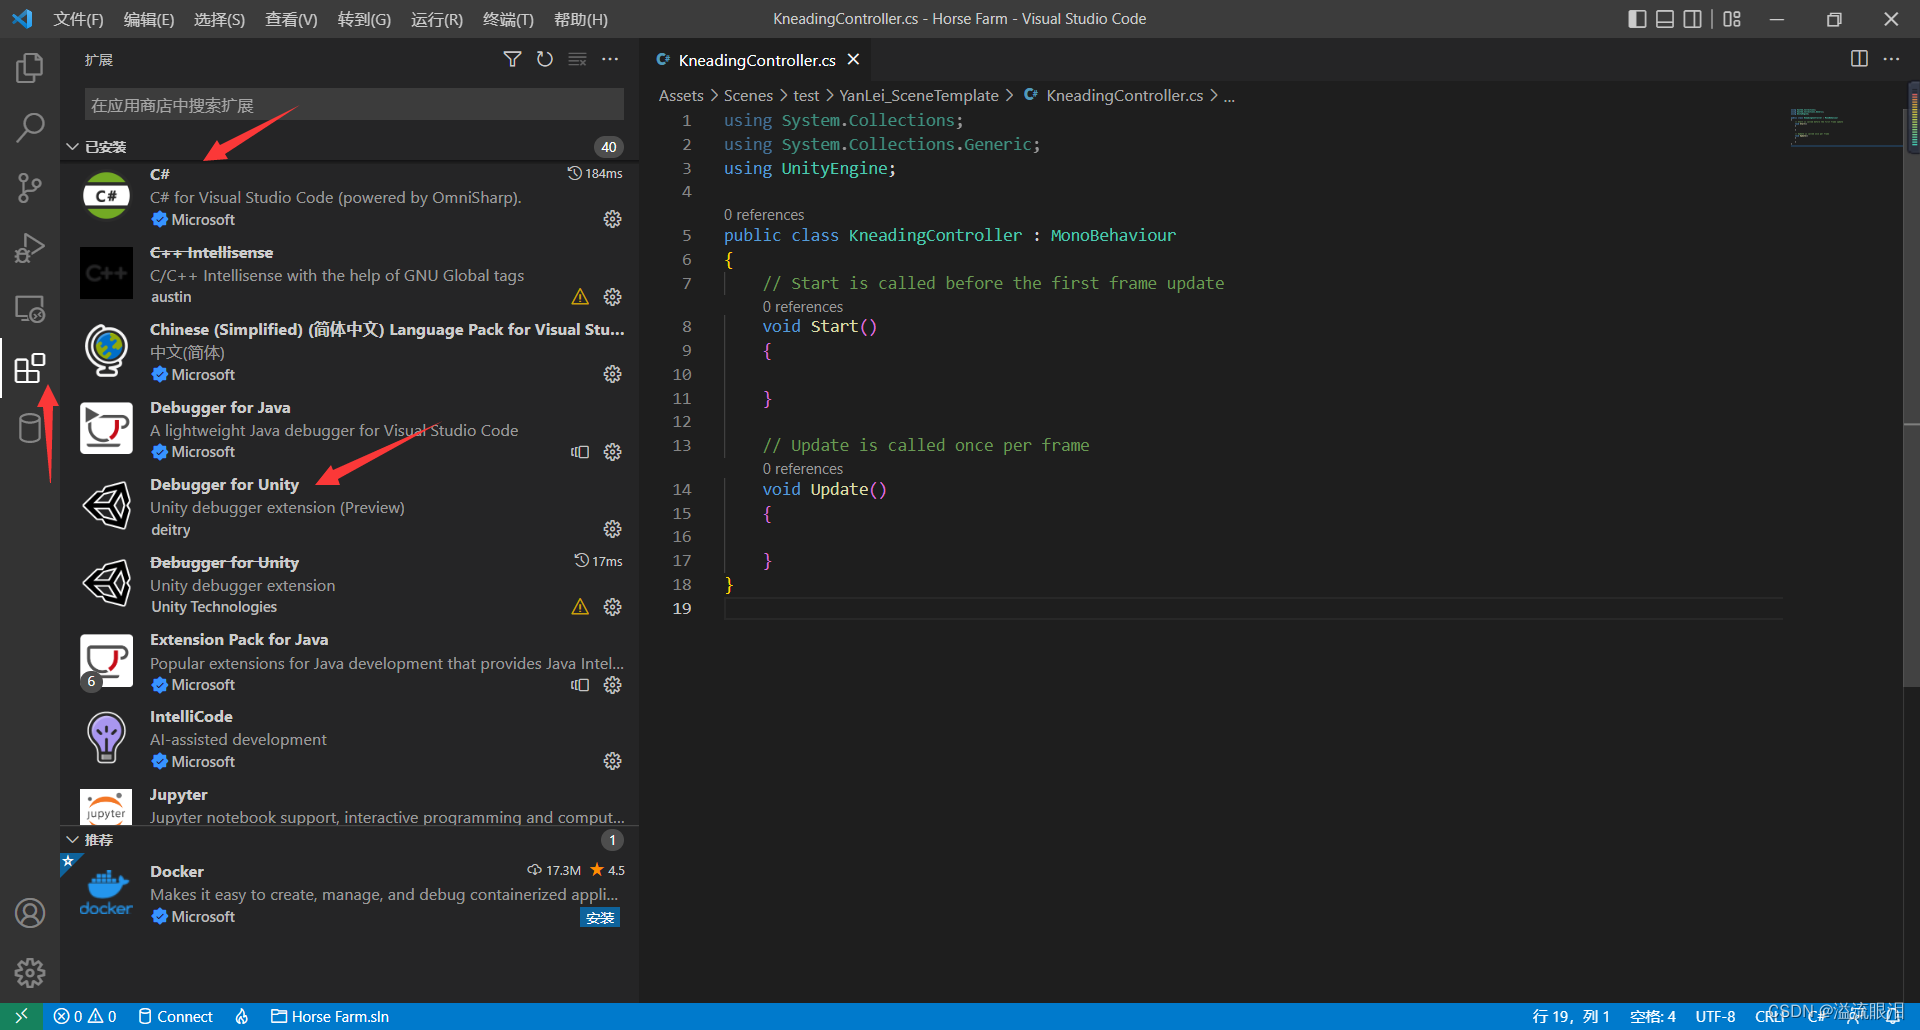1920x1030 pixels.
Task: Filter extensions with the funnel icon
Action: [512, 60]
